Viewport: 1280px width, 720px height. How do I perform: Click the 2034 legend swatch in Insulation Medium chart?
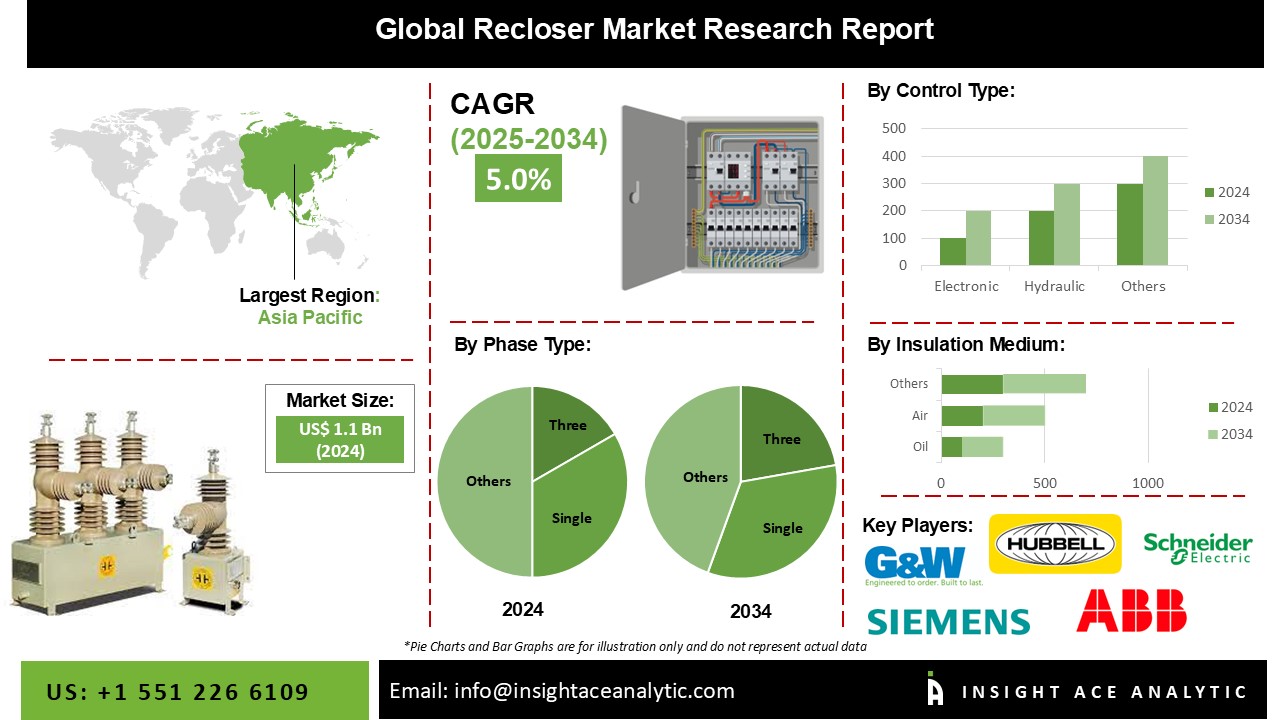pos(1213,434)
